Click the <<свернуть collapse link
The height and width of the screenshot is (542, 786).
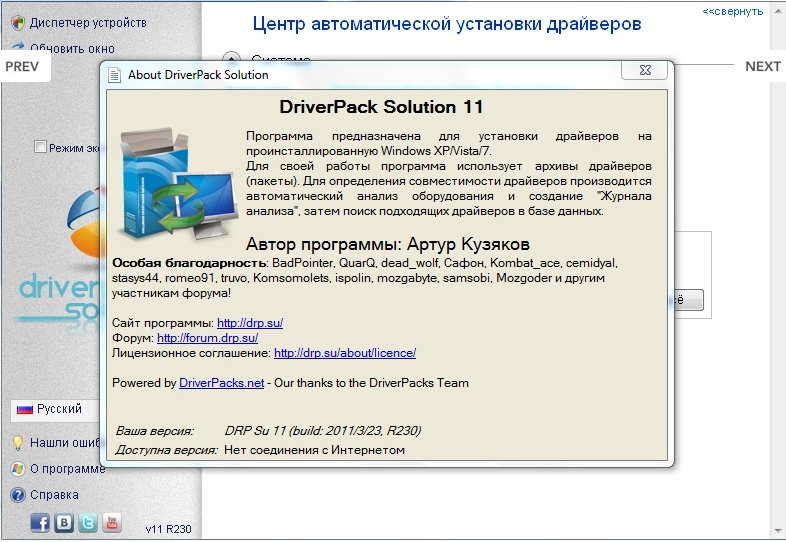(732, 12)
